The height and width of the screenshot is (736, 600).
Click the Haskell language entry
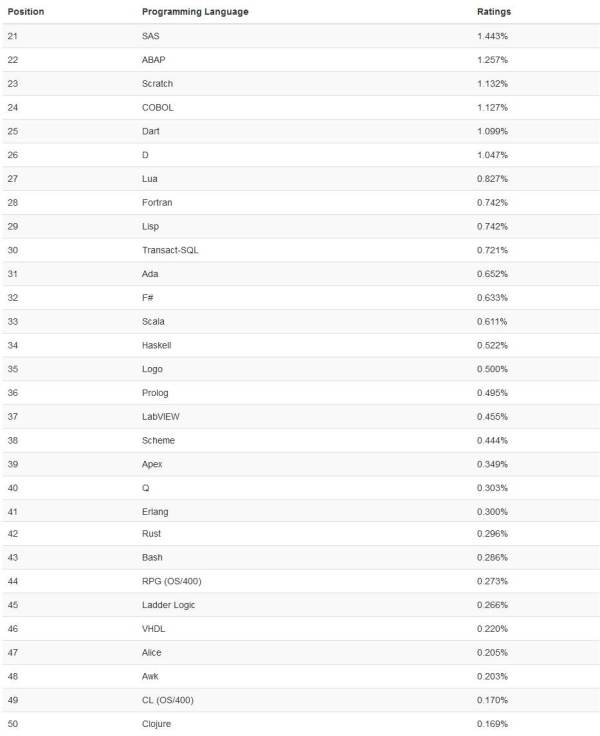click(158, 345)
